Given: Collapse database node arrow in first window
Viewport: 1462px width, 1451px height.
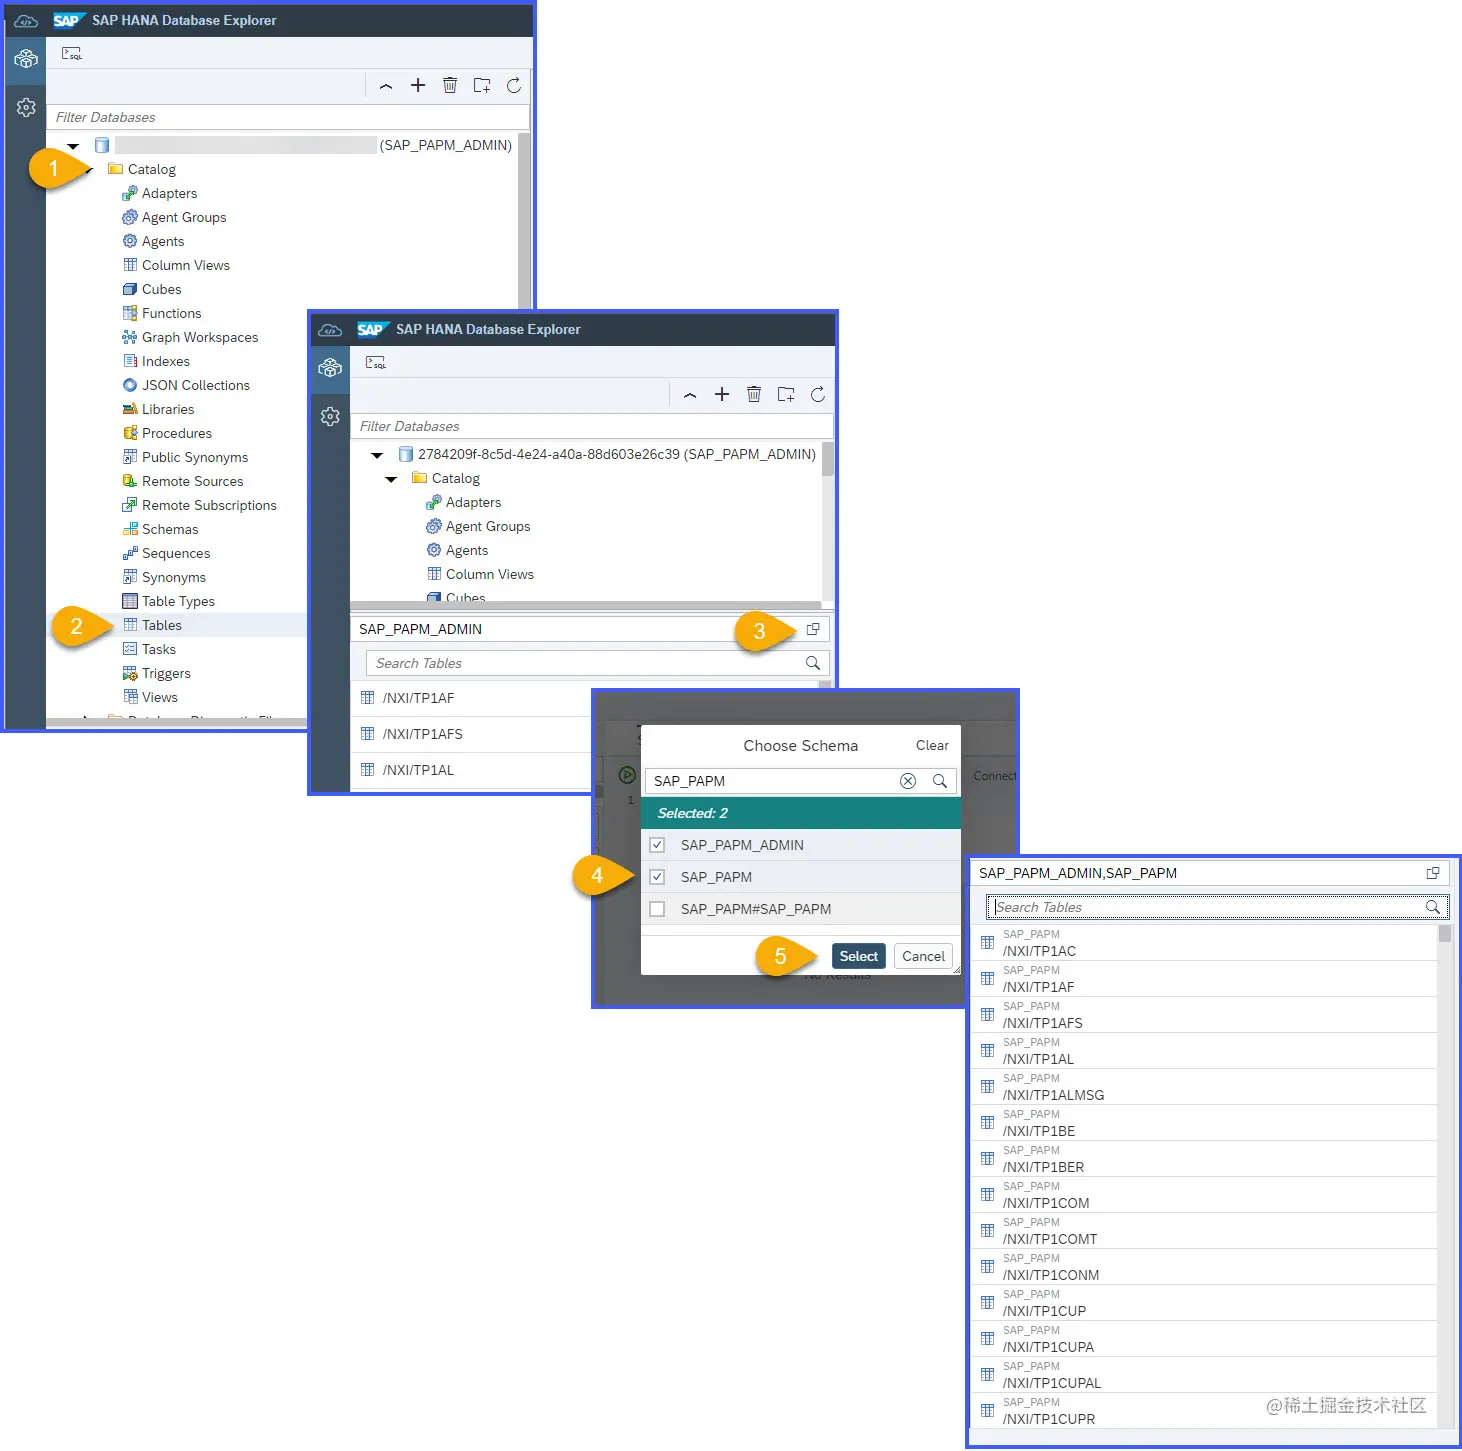Looking at the screenshot, I should (73, 146).
